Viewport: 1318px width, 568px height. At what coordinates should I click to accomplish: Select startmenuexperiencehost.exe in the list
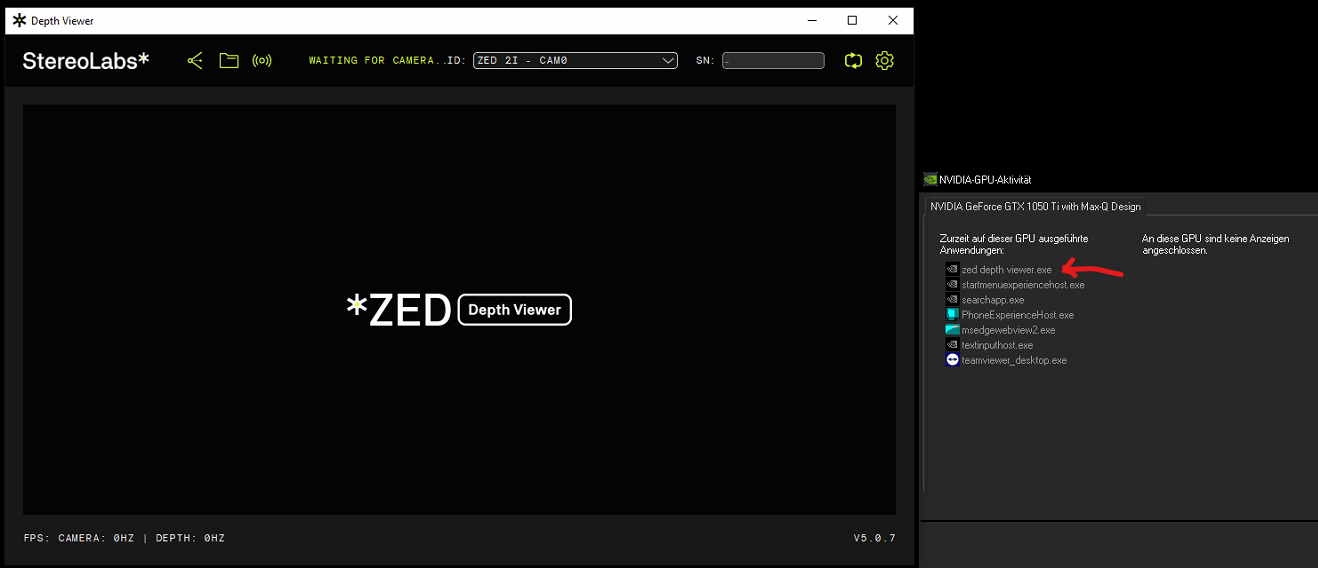(x=1022, y=285)
